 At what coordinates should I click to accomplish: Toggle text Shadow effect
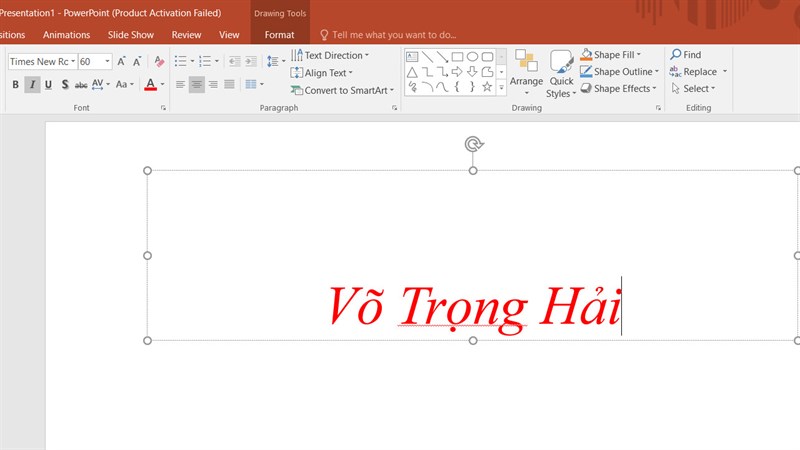click(x=65, y=85)
